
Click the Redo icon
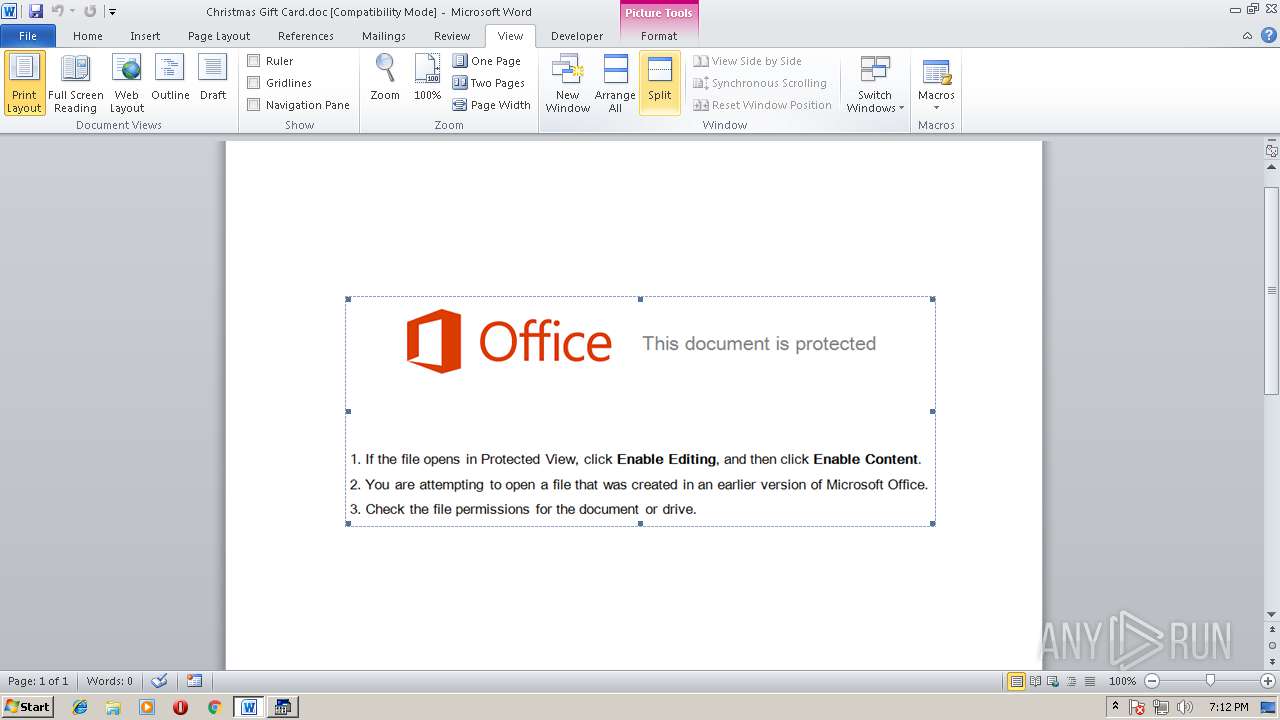pos(90,11)
